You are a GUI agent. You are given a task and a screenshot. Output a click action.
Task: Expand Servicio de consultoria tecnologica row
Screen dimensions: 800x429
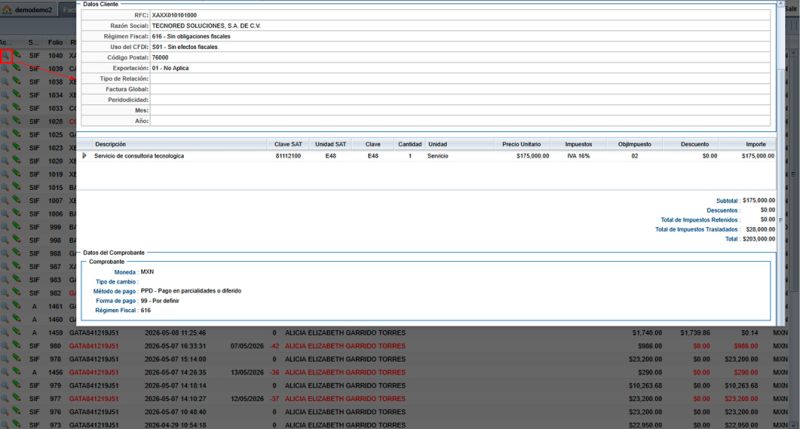click(x=84, y=156)
